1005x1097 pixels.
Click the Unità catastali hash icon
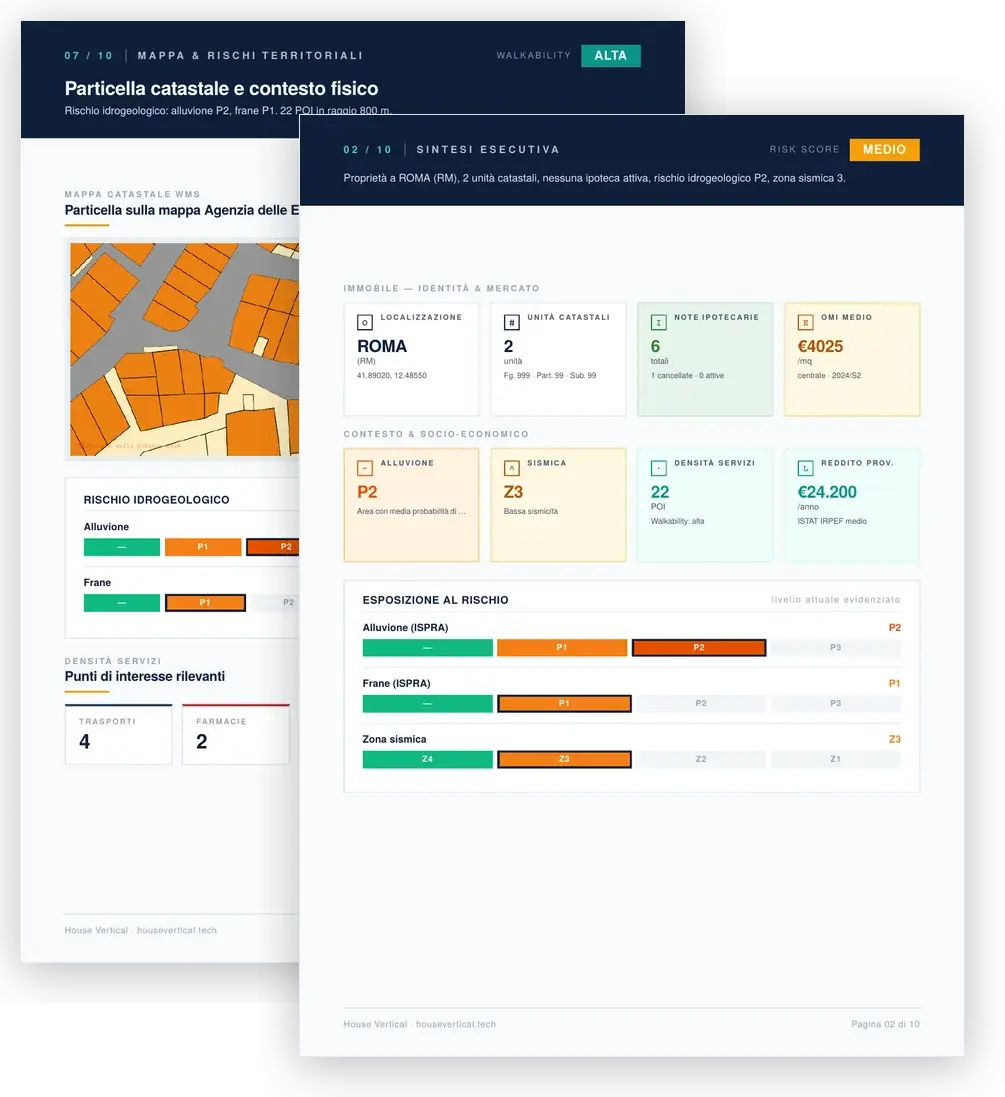[x=512, y=323]
